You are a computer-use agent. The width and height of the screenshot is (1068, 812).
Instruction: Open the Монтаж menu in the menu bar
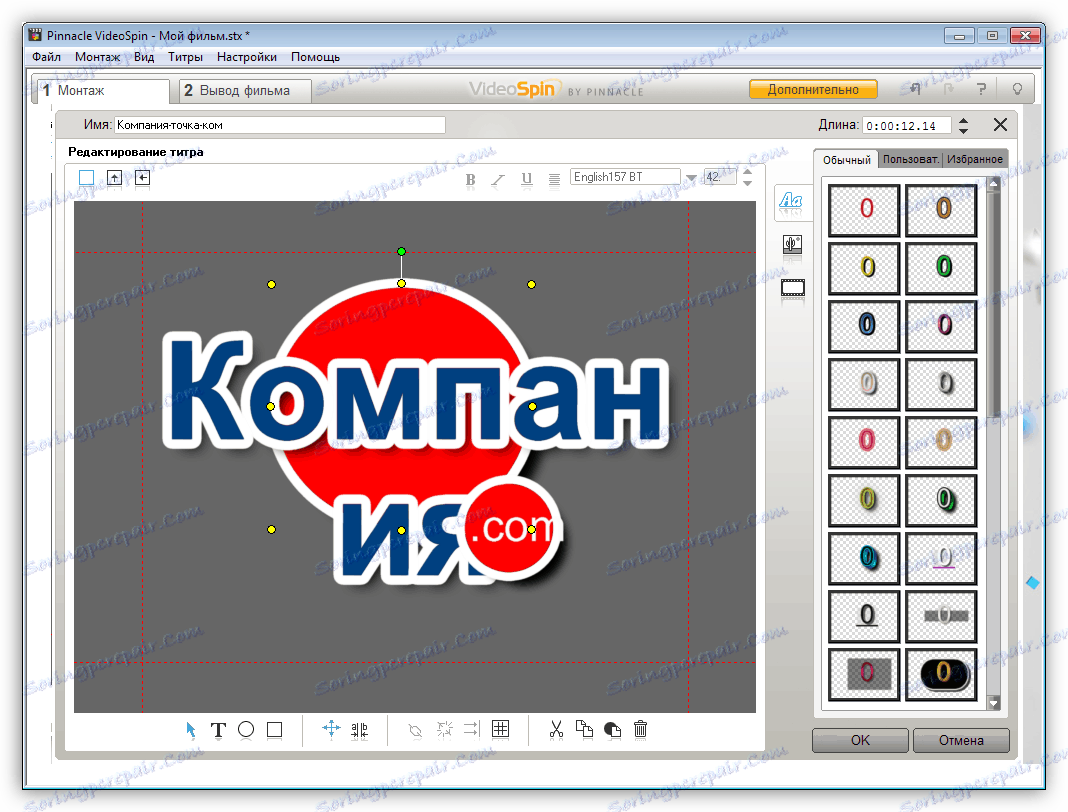97,57
